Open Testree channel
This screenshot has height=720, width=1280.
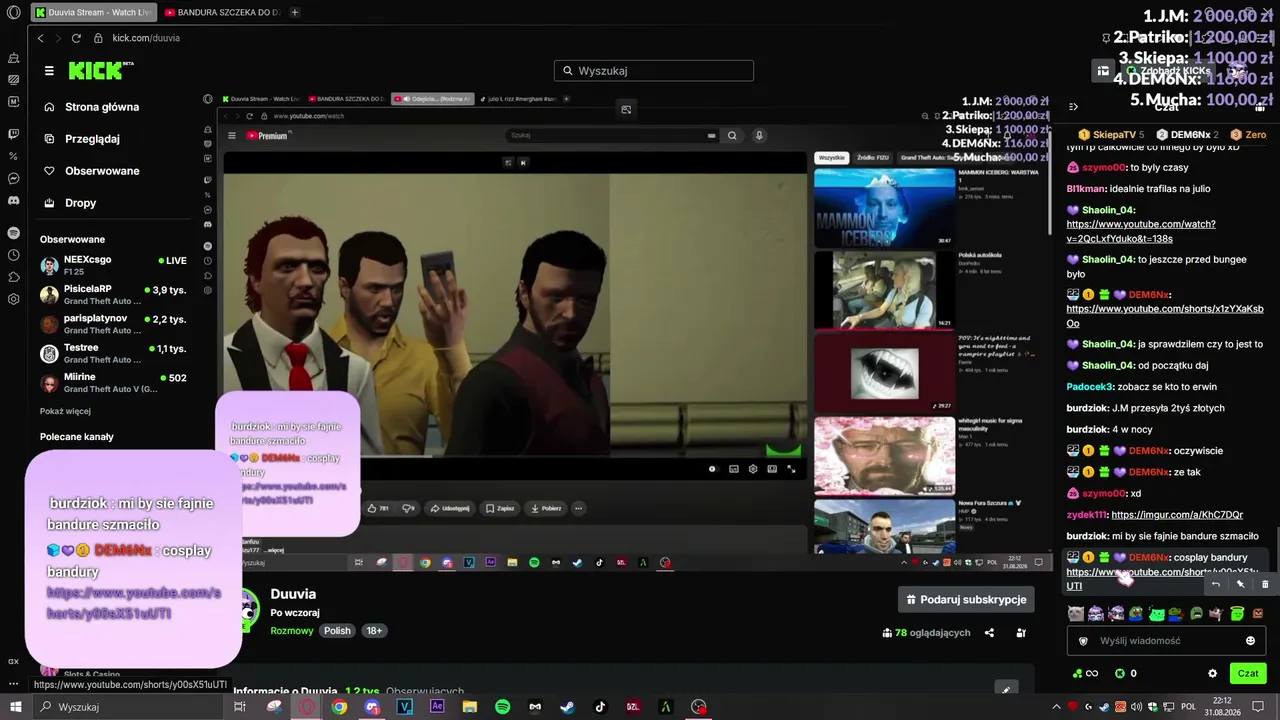click(x=113, y=353)
